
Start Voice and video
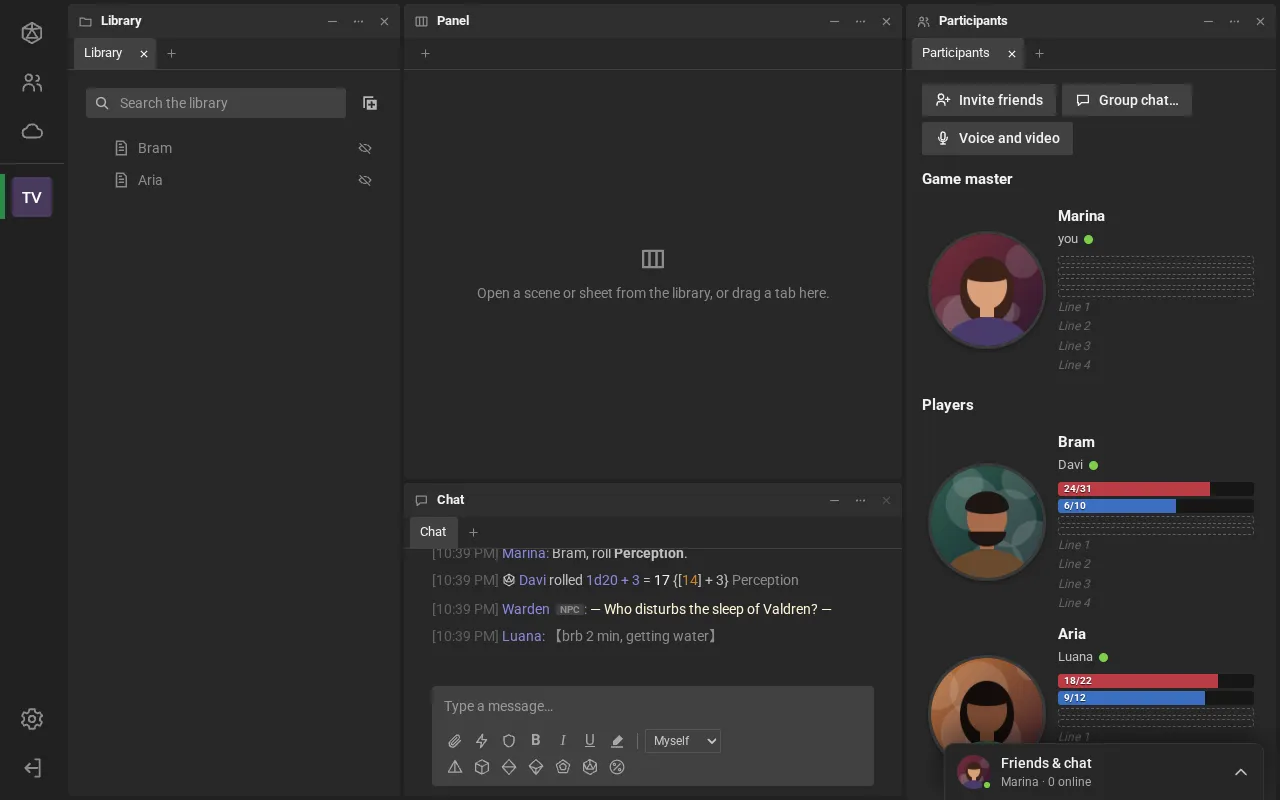tap(997, 138)
